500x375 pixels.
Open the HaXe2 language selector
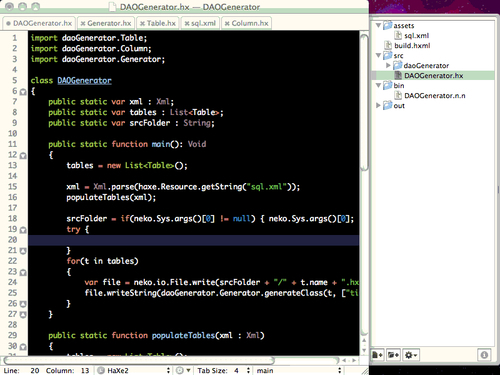(x=134, y=370)
